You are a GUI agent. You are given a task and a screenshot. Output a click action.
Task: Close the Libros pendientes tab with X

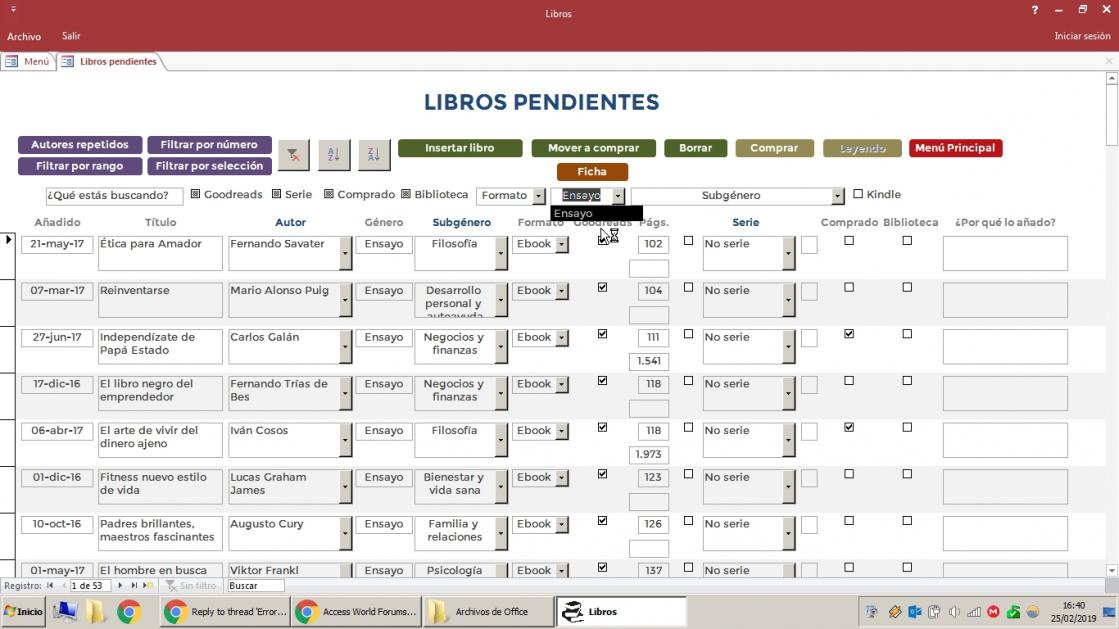pos(1109,61)
